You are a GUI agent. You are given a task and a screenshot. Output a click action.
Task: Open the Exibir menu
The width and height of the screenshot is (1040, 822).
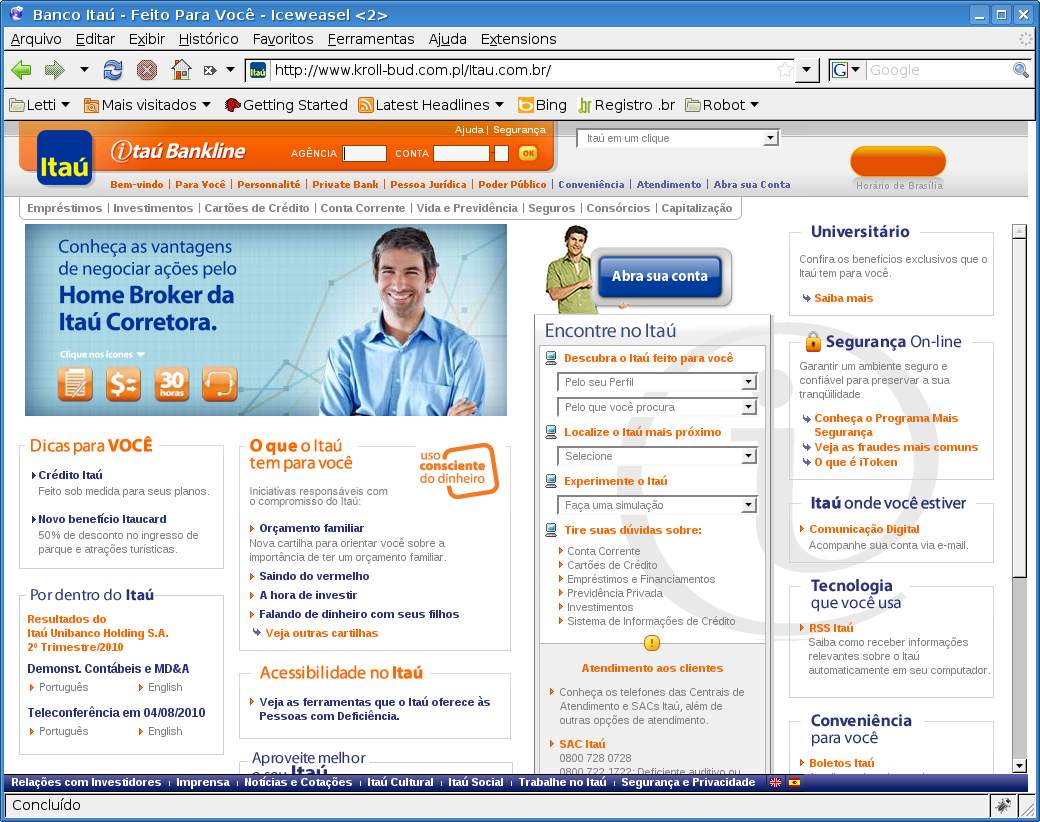(147, 39)
